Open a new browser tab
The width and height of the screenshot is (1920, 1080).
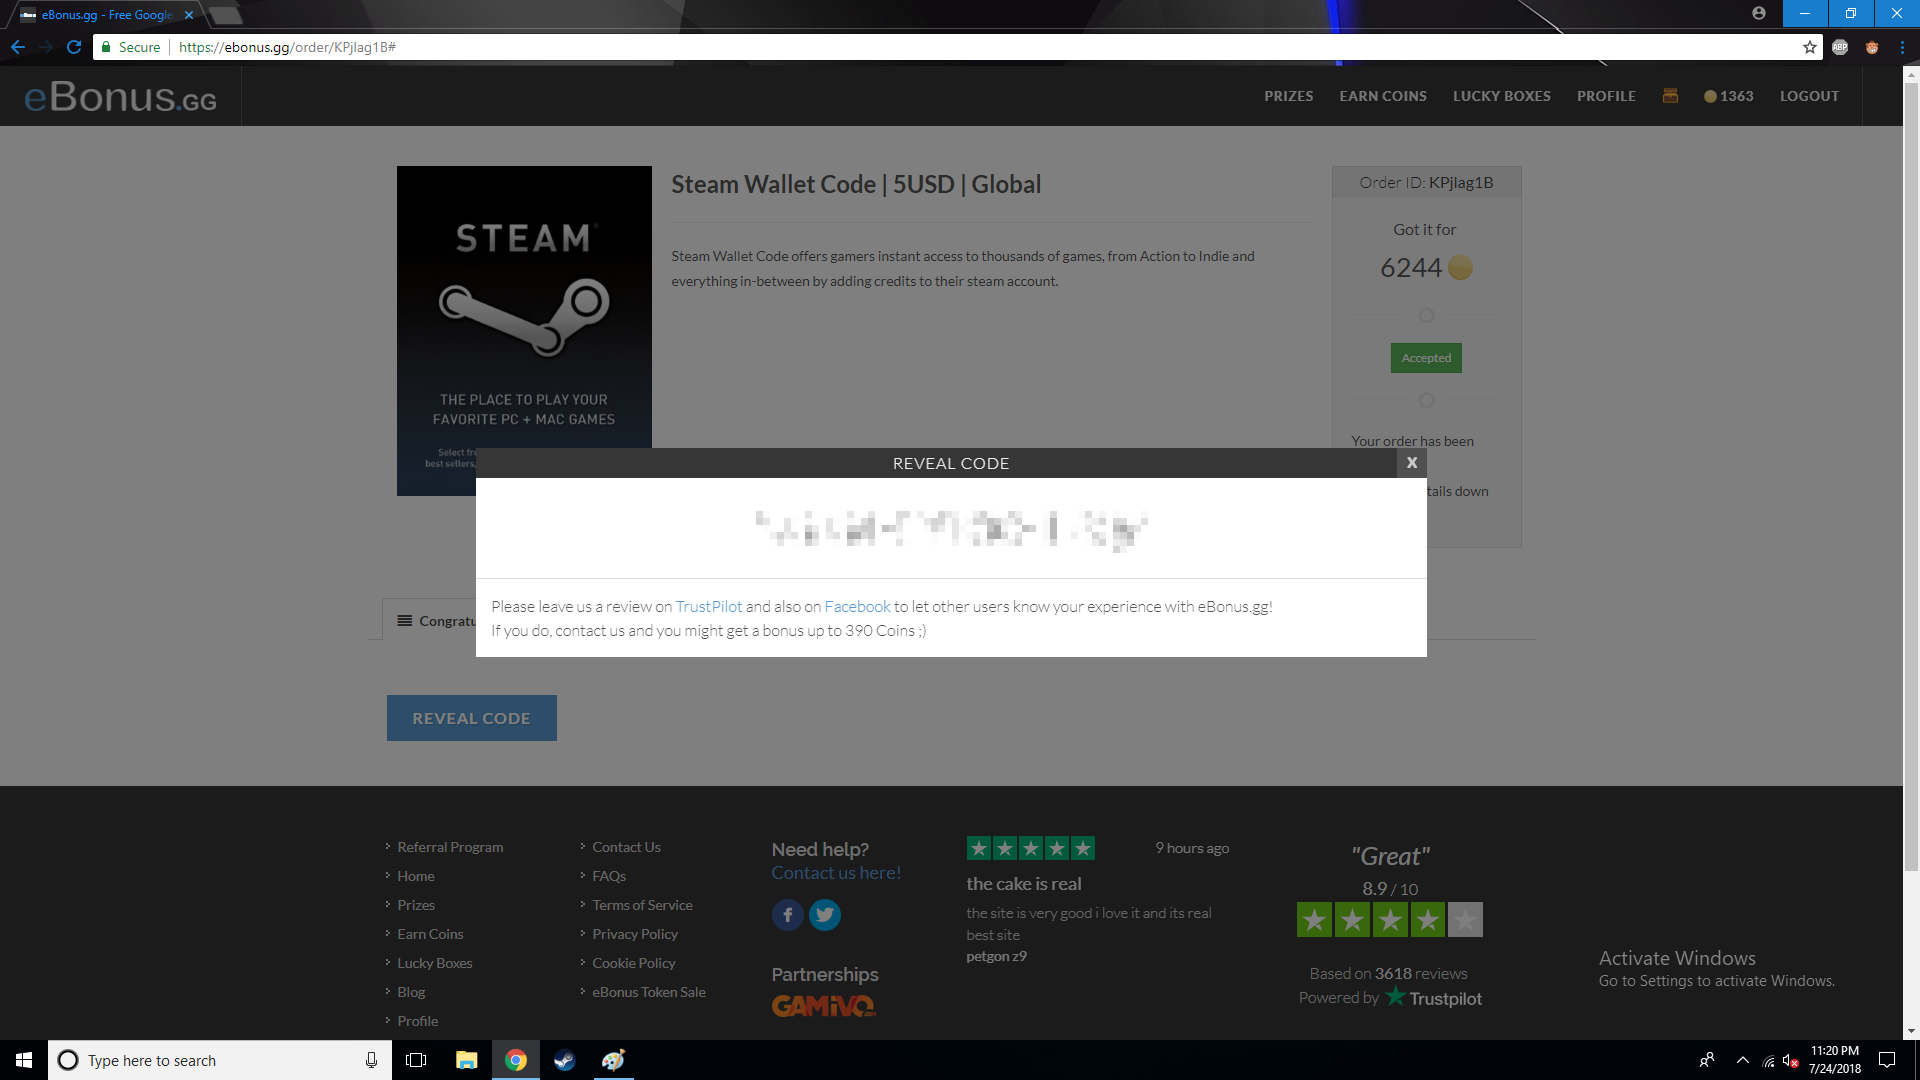pyautogui.click(x=226, y=15)
